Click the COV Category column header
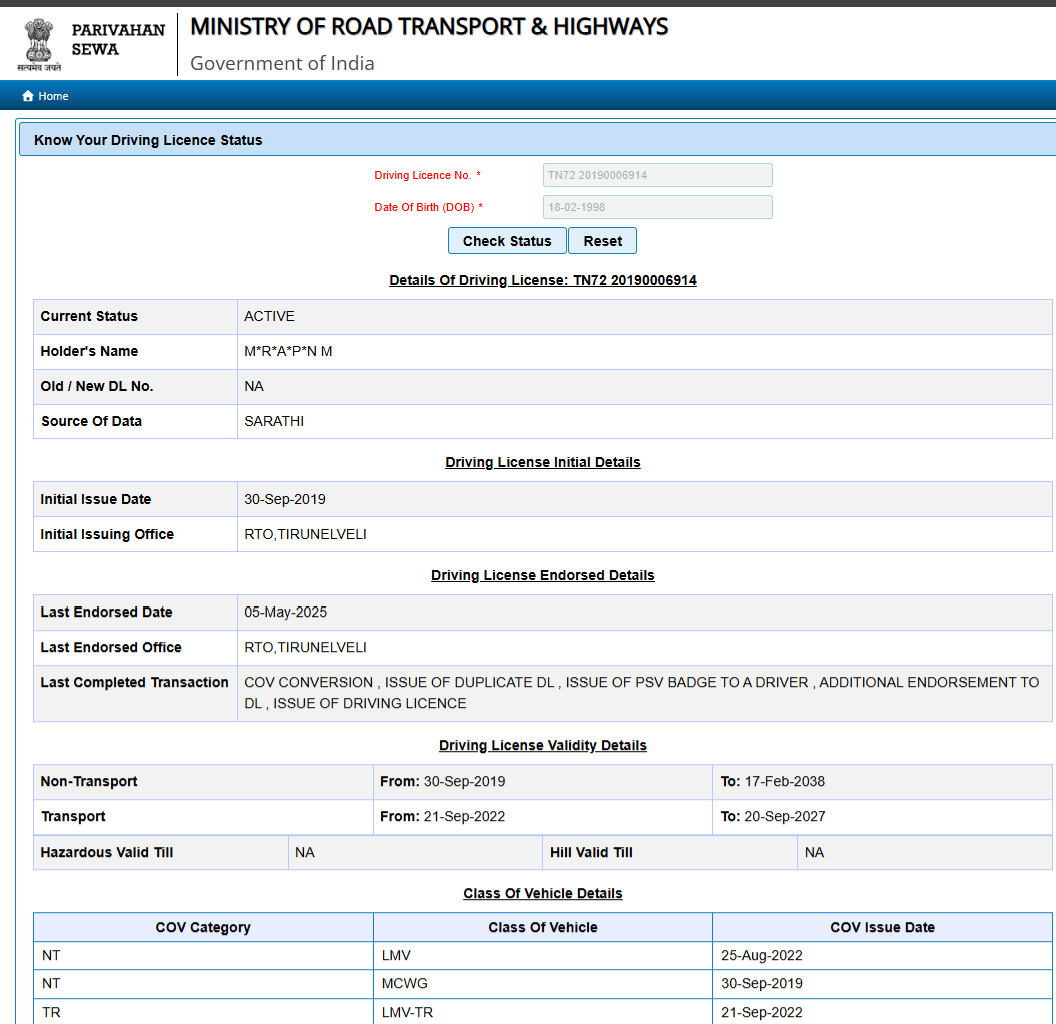 pyautogui.click(x=203, y=927)
